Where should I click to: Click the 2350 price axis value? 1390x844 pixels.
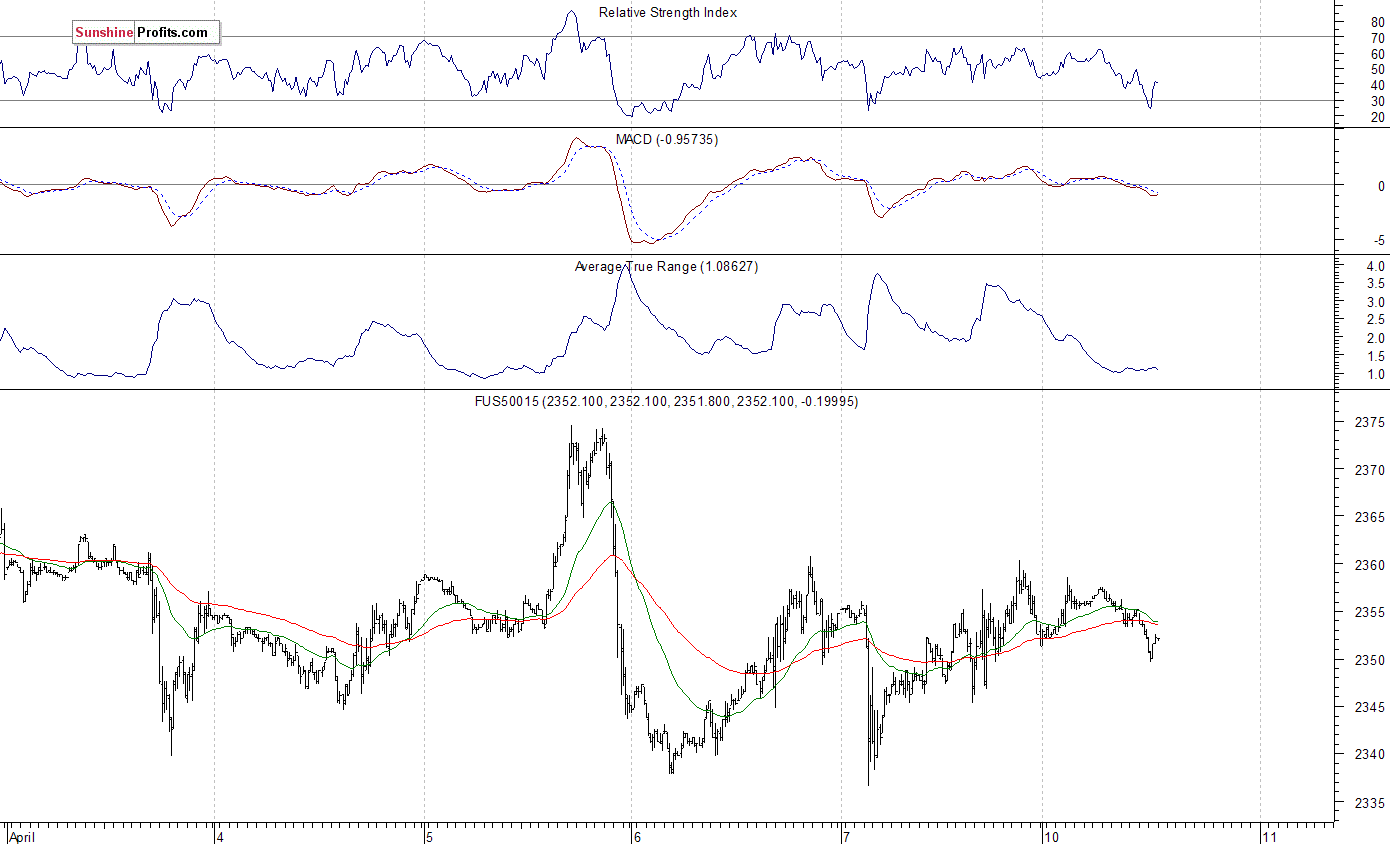[1369, 660]
